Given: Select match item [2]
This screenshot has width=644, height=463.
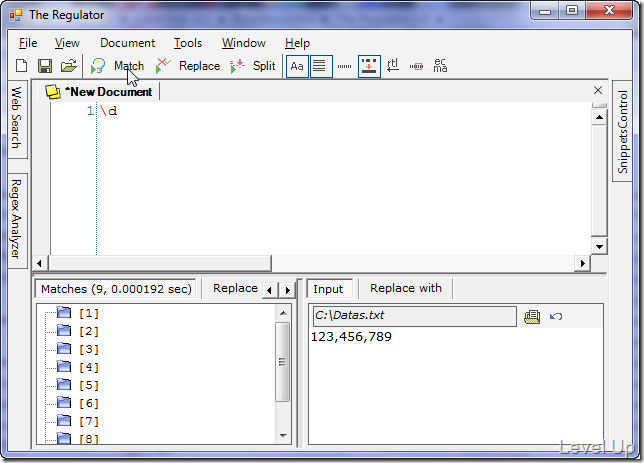Looking at the screenshot, I should point(89,331).
